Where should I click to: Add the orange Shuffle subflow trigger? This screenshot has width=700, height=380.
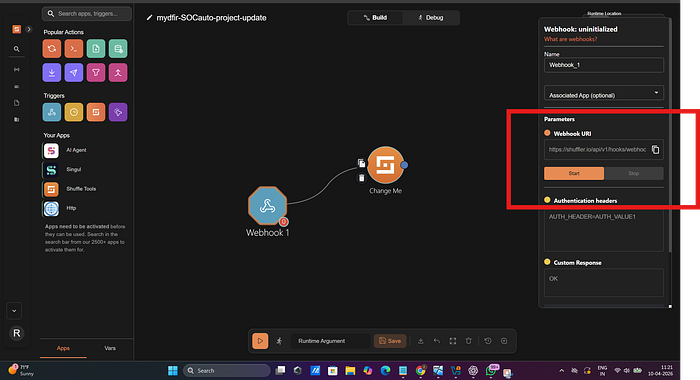[x=96, y=112]
